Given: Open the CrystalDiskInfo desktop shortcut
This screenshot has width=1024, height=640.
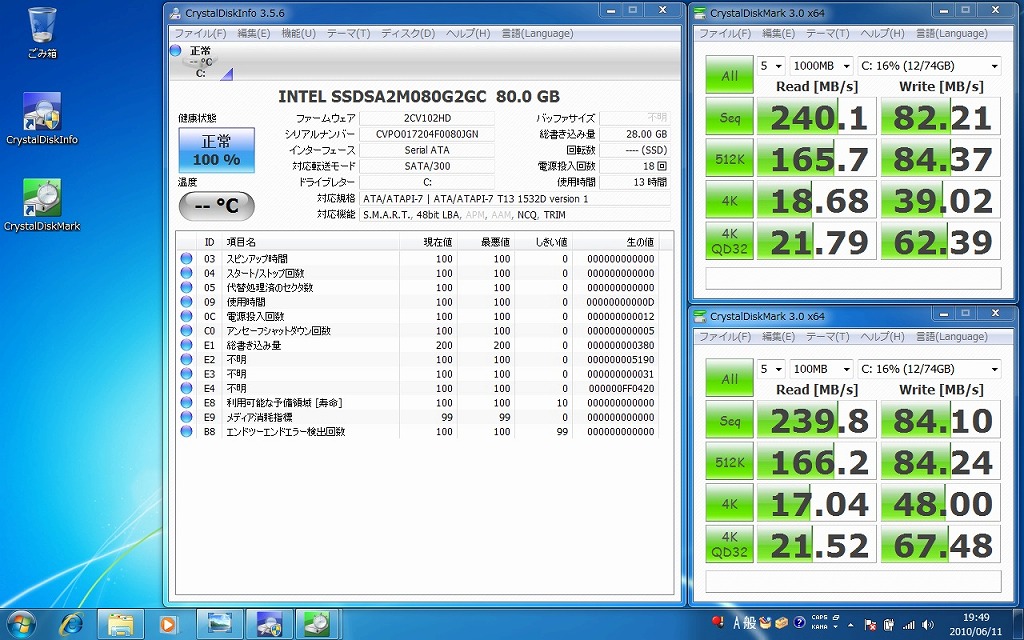Looking at the screenshot, I should 42,118.
